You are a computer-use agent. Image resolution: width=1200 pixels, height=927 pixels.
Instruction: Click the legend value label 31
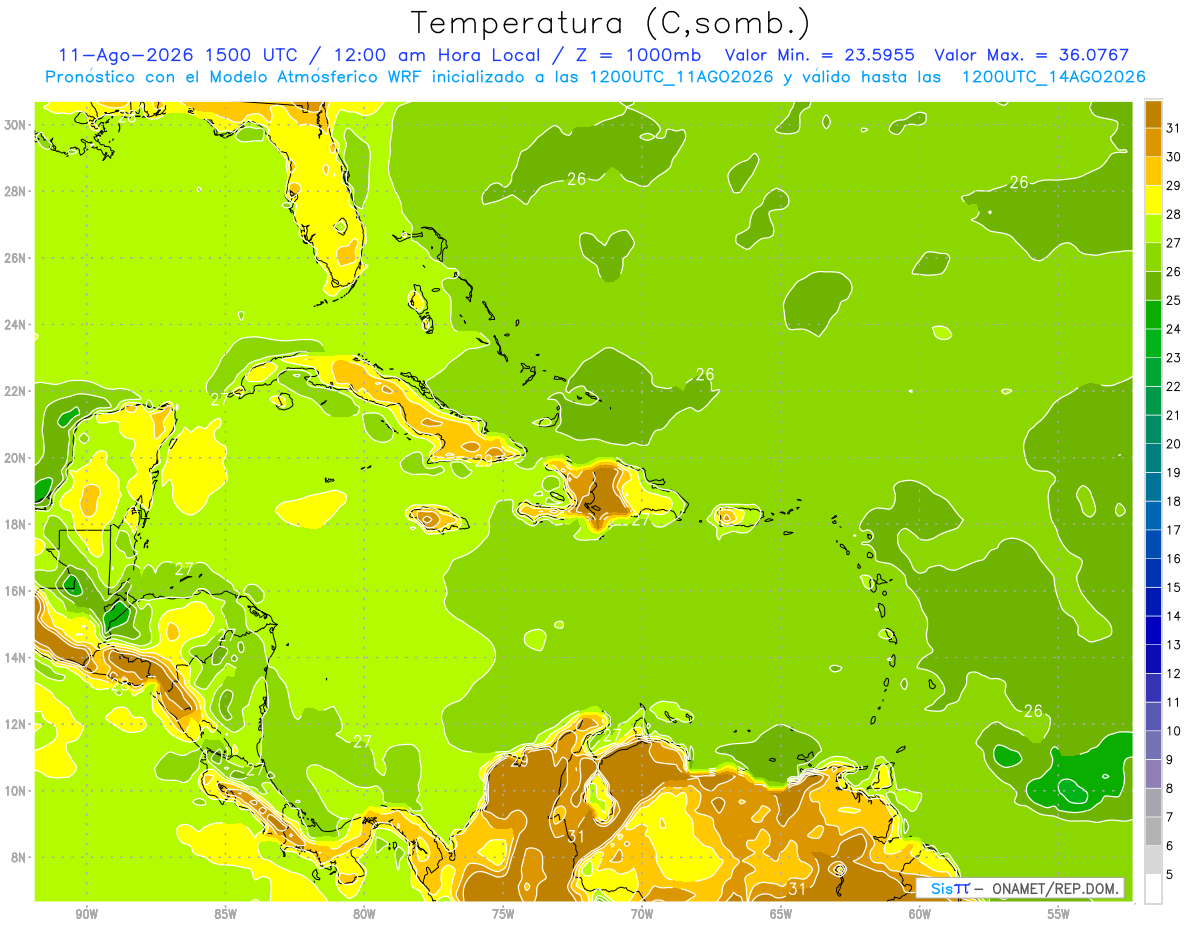[x=1174, y=128]
